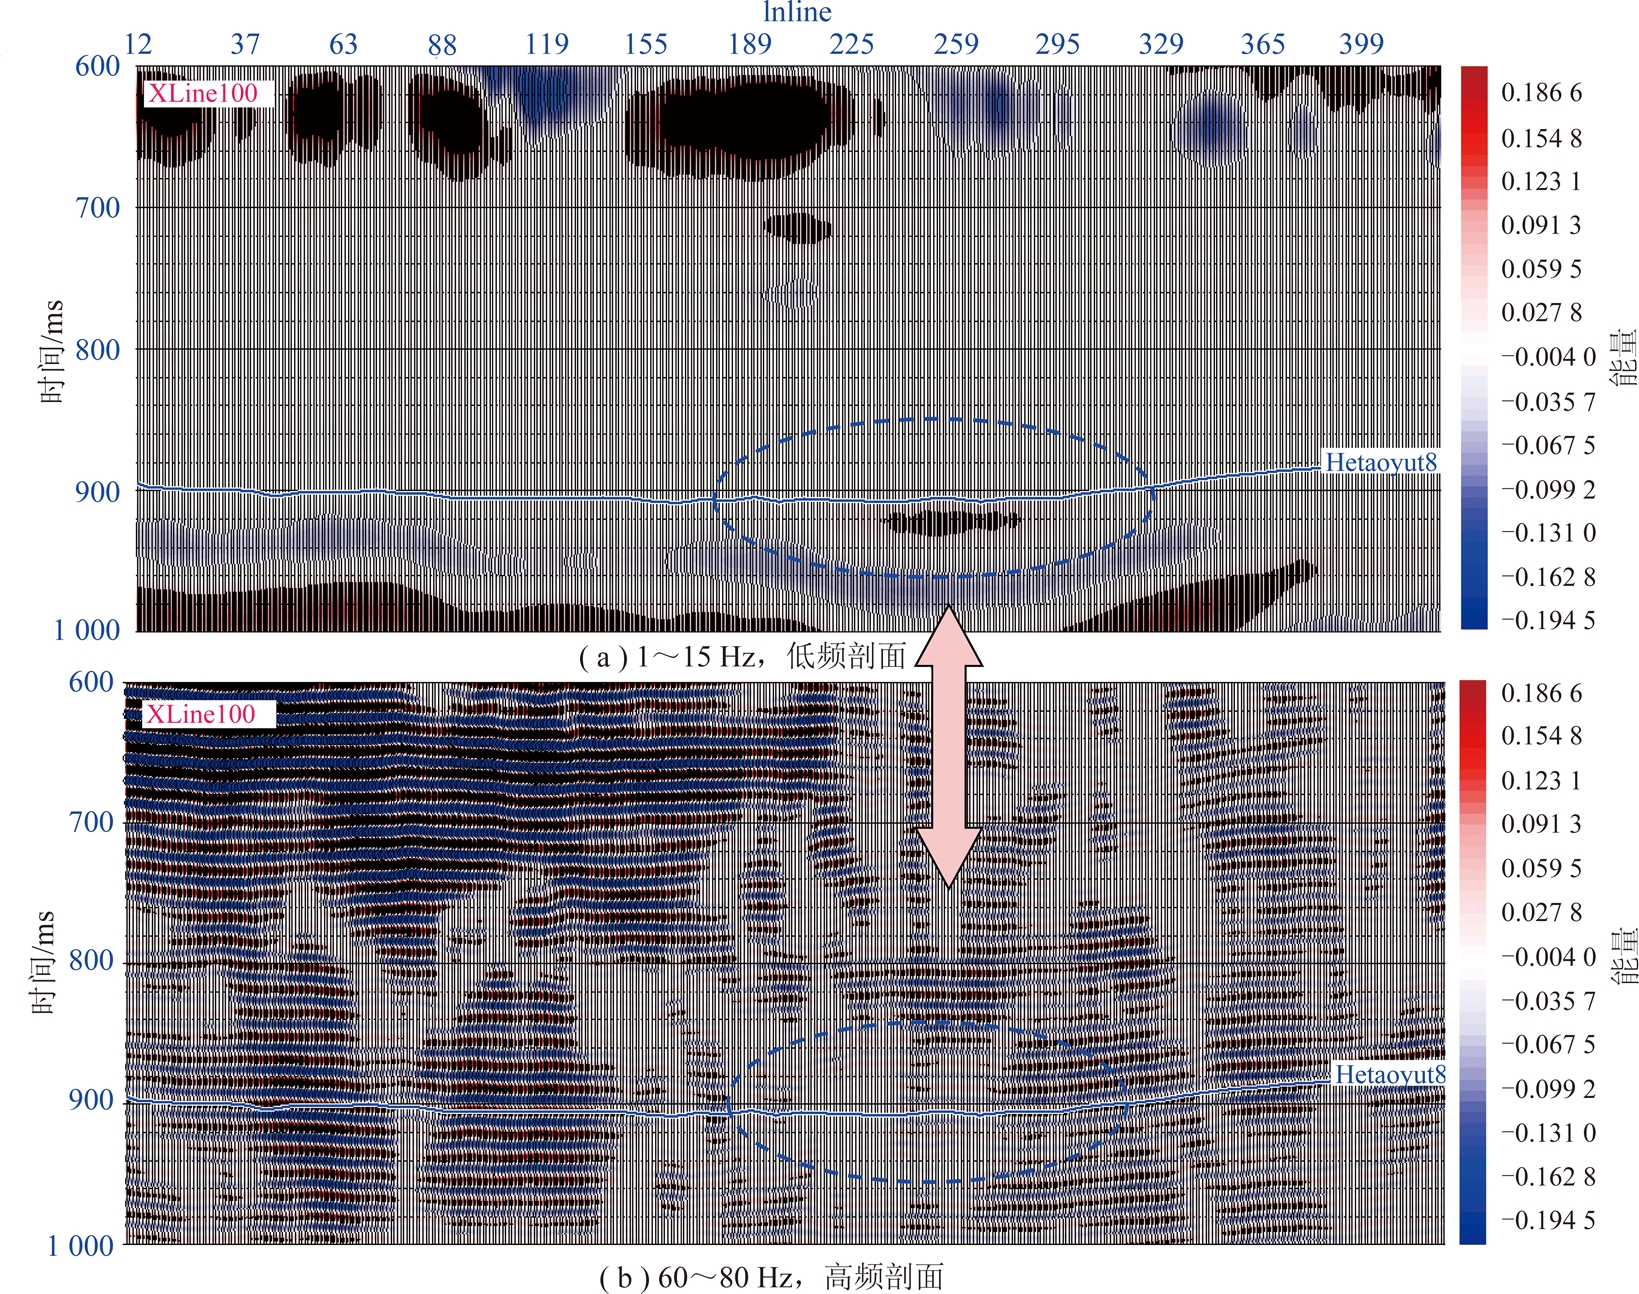The height and width of the screenshot is (1294, 1639).
Task: Click the 能量 label beside the lower color bar
Action: [1623, 958]
